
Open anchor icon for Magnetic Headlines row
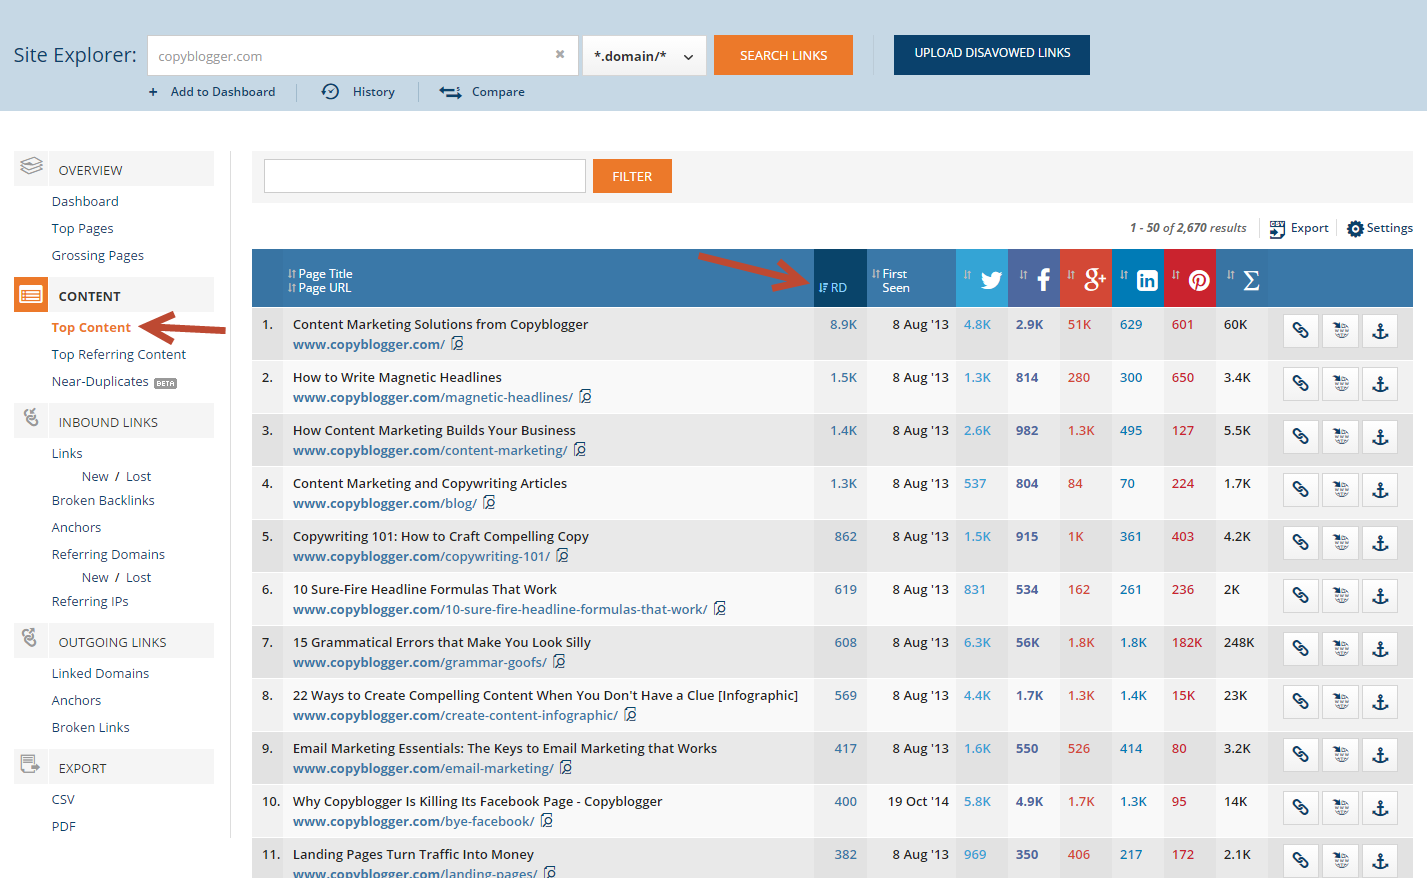[1380, 384]
